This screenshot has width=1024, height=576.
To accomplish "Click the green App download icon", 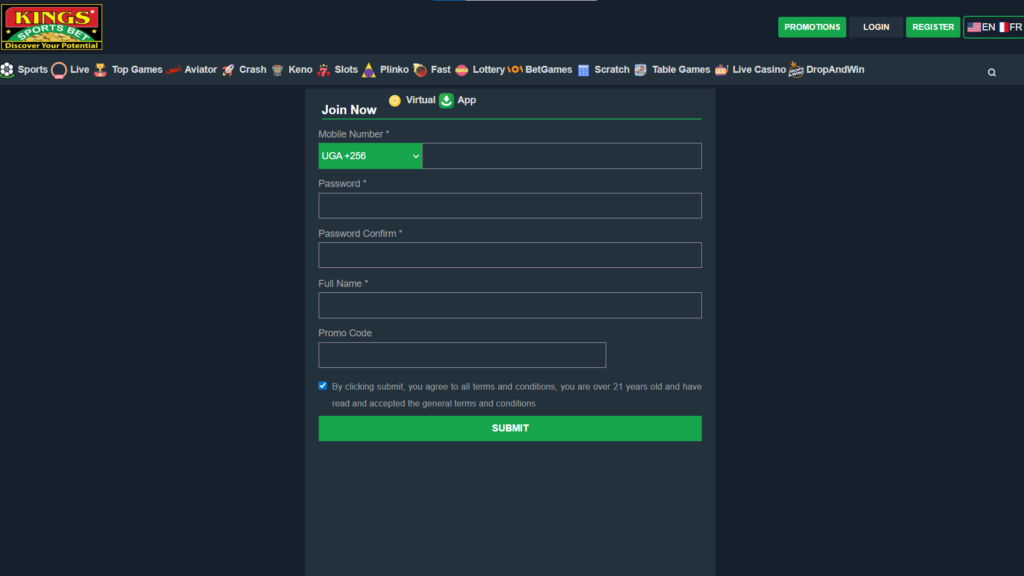I will (x=447, y=100).
